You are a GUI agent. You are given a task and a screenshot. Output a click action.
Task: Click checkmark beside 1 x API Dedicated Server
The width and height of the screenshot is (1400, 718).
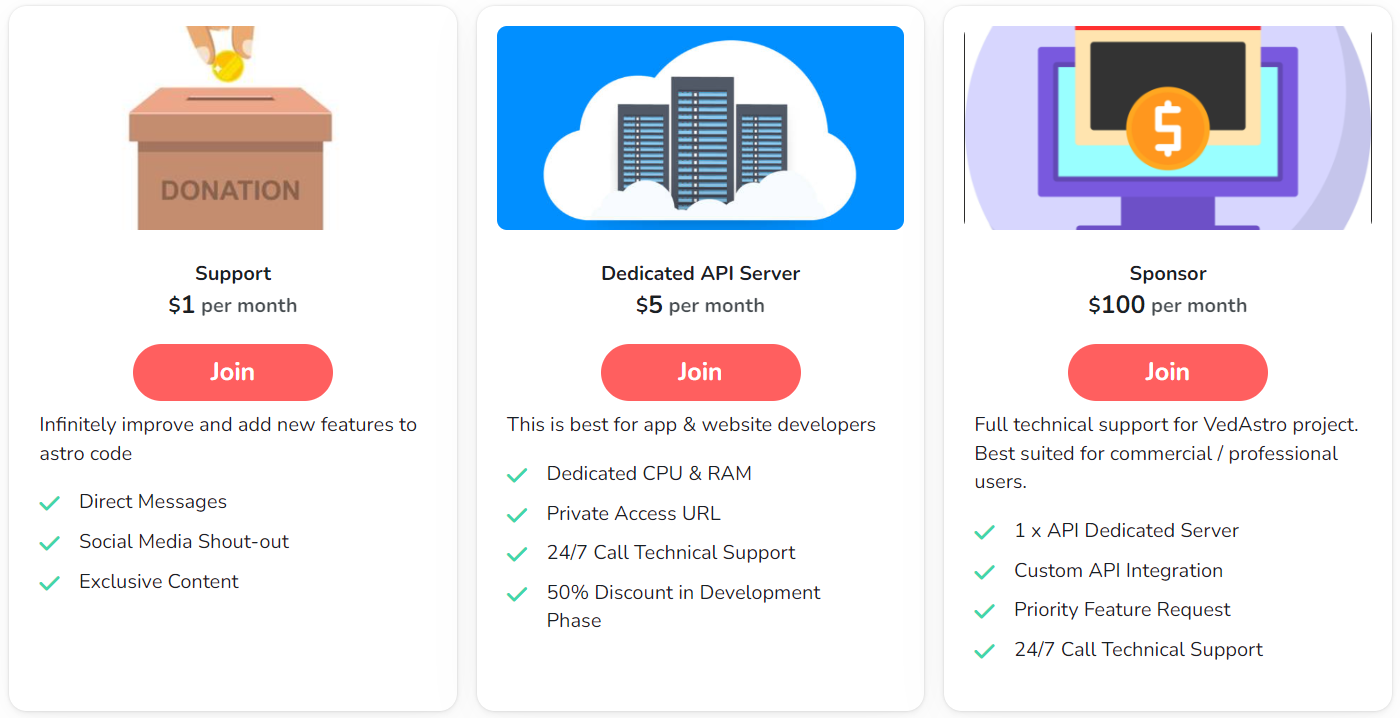point(985,532)
